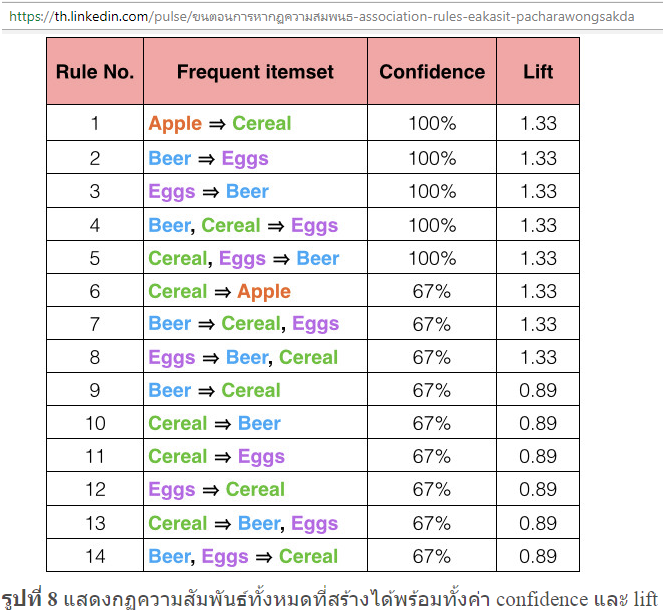Select the "Eggs ⇒ Beer, Cereal" rule
This screenshot has height=615, width=663.
[243, 357]
